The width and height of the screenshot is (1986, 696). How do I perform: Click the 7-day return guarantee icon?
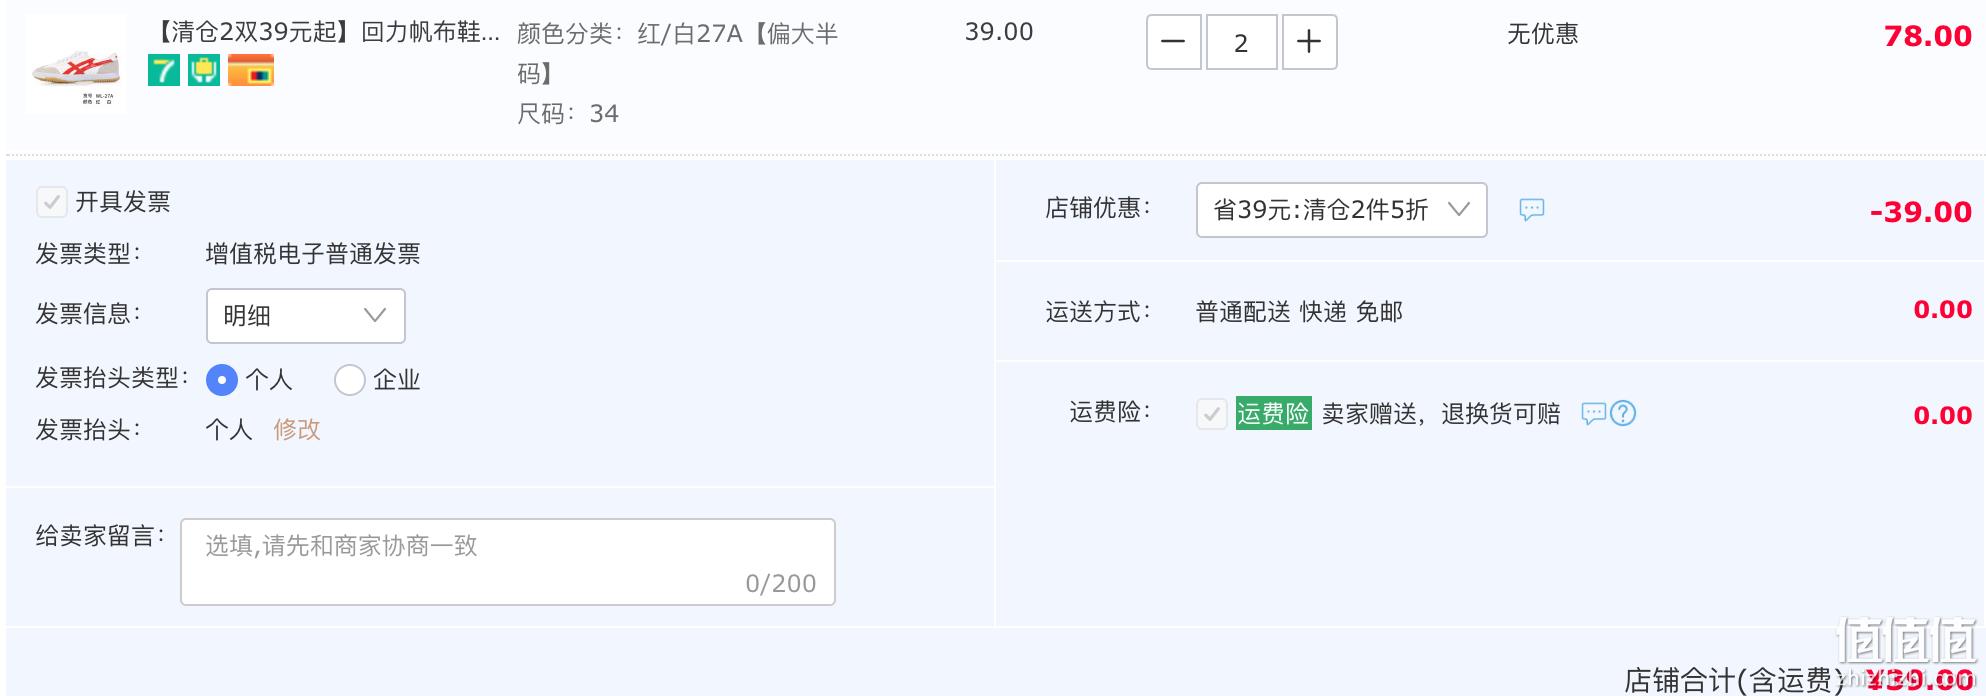164,71
